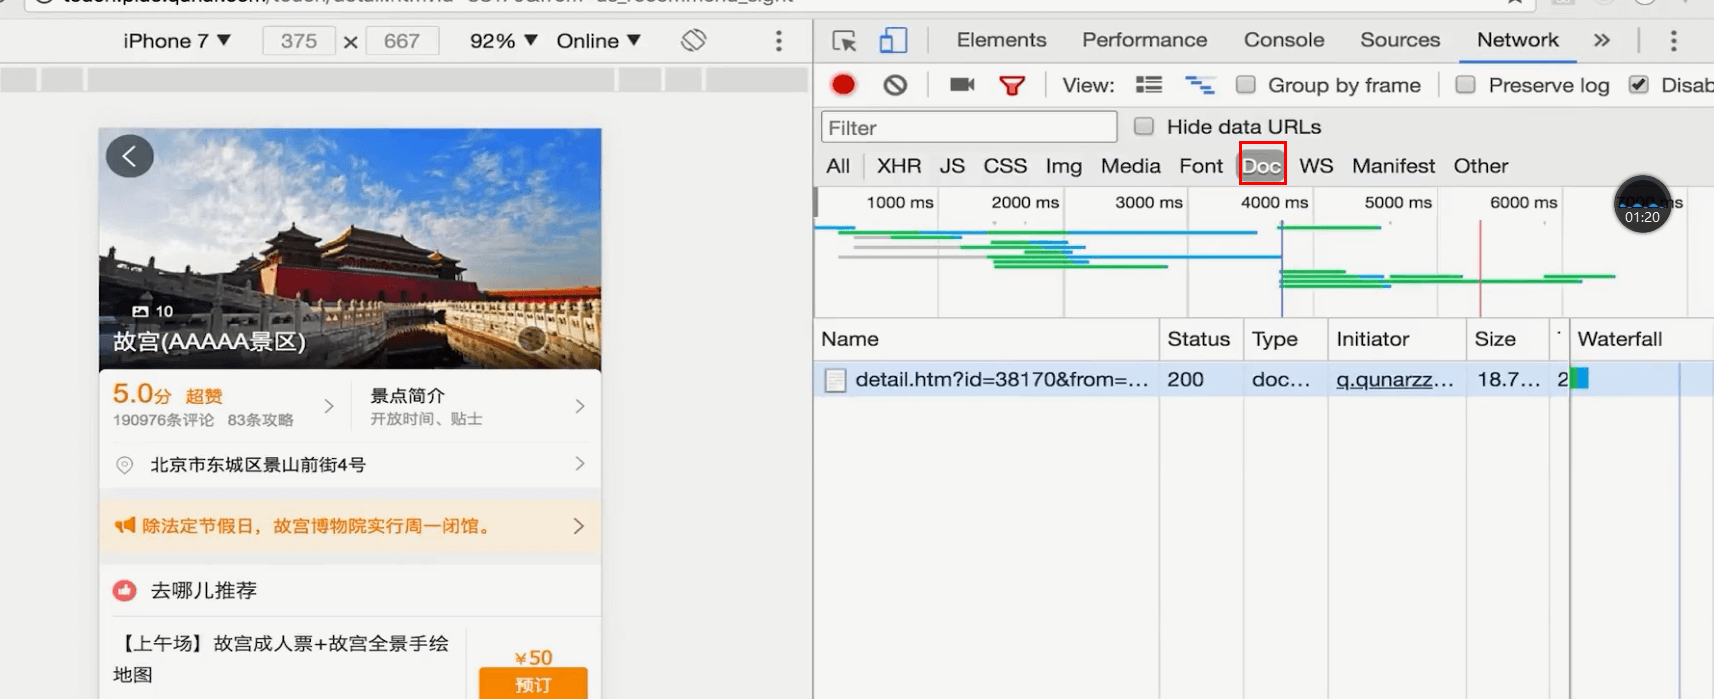
Task: Open device toolbar more options menu
Action: point(779,41)
